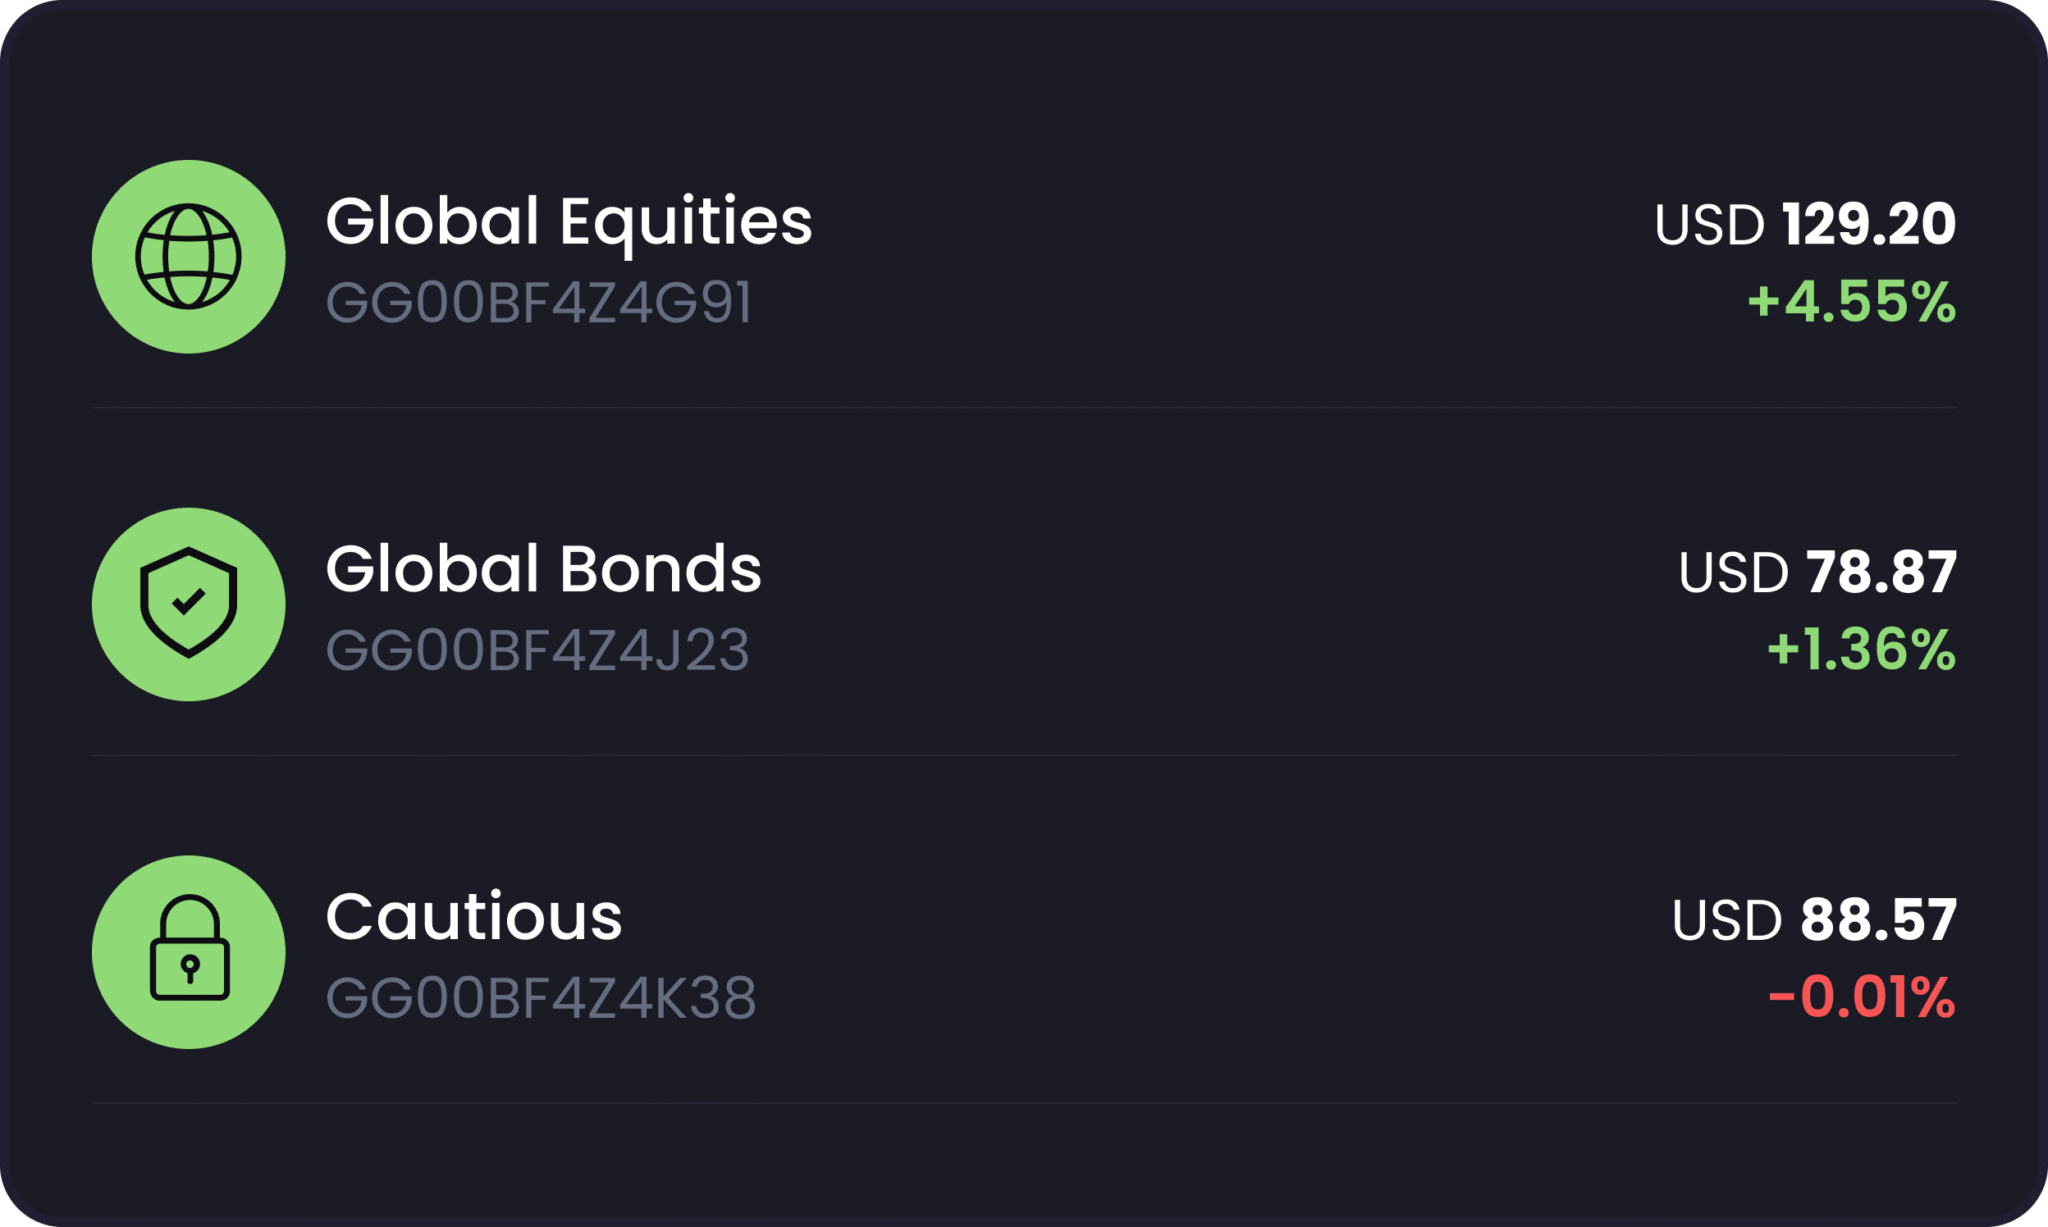The height and width of the screenshot is (1227, 2048).
Task: Click the green +4.55% change
Action: (1851, 302)
